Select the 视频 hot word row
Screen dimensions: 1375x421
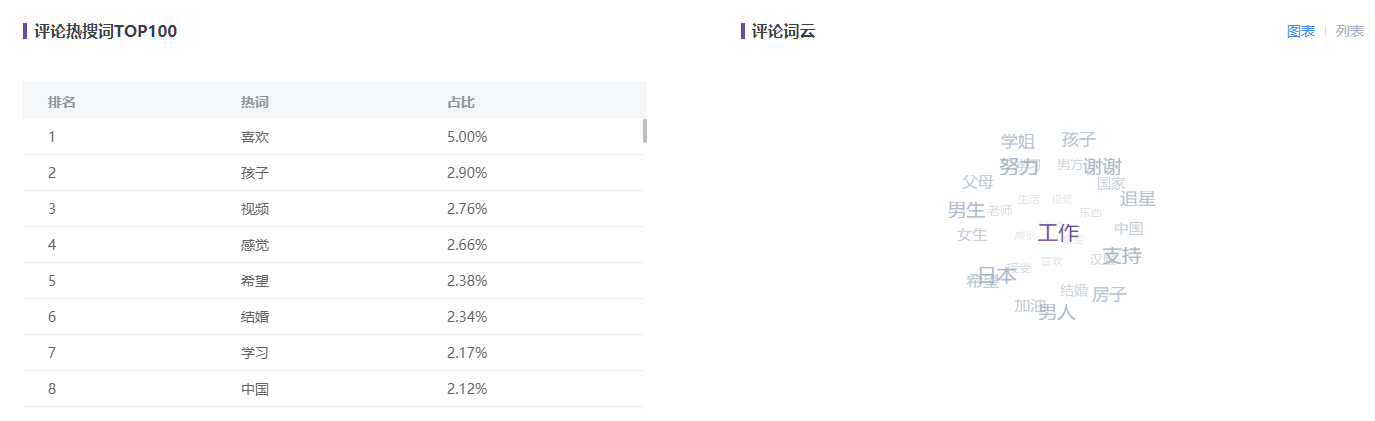click(x=333, y=209)
